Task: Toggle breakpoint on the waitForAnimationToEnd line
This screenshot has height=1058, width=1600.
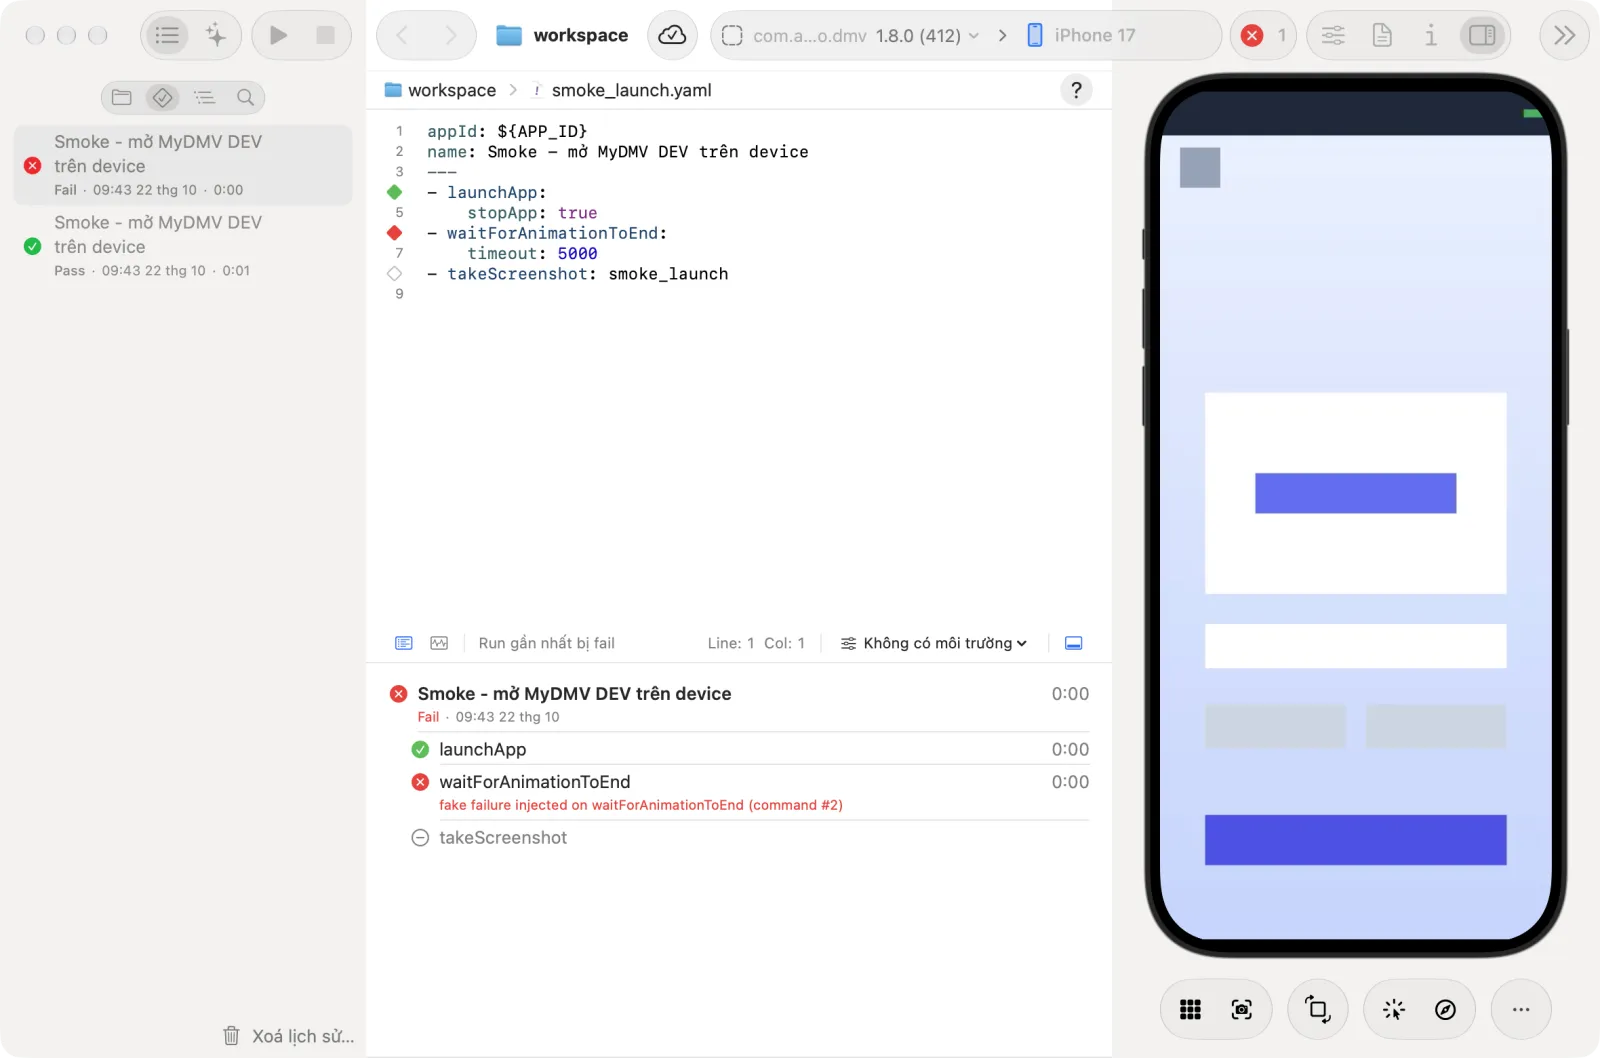Action: tap(394, 233)
